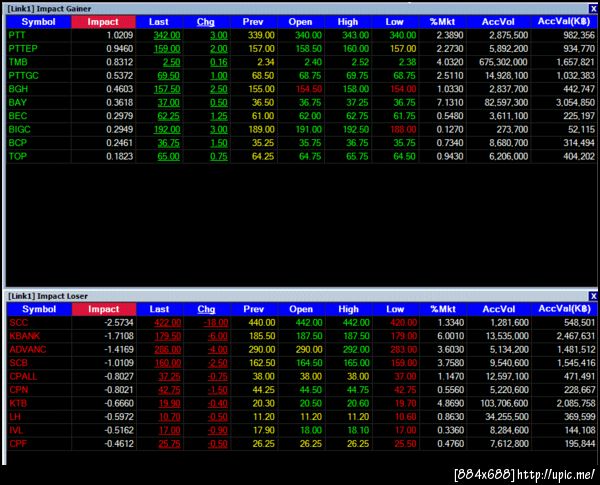The height and width of the screenshot is (485, 600).
Task: Click High column header in Impact Loser
Action: point(348,309)
